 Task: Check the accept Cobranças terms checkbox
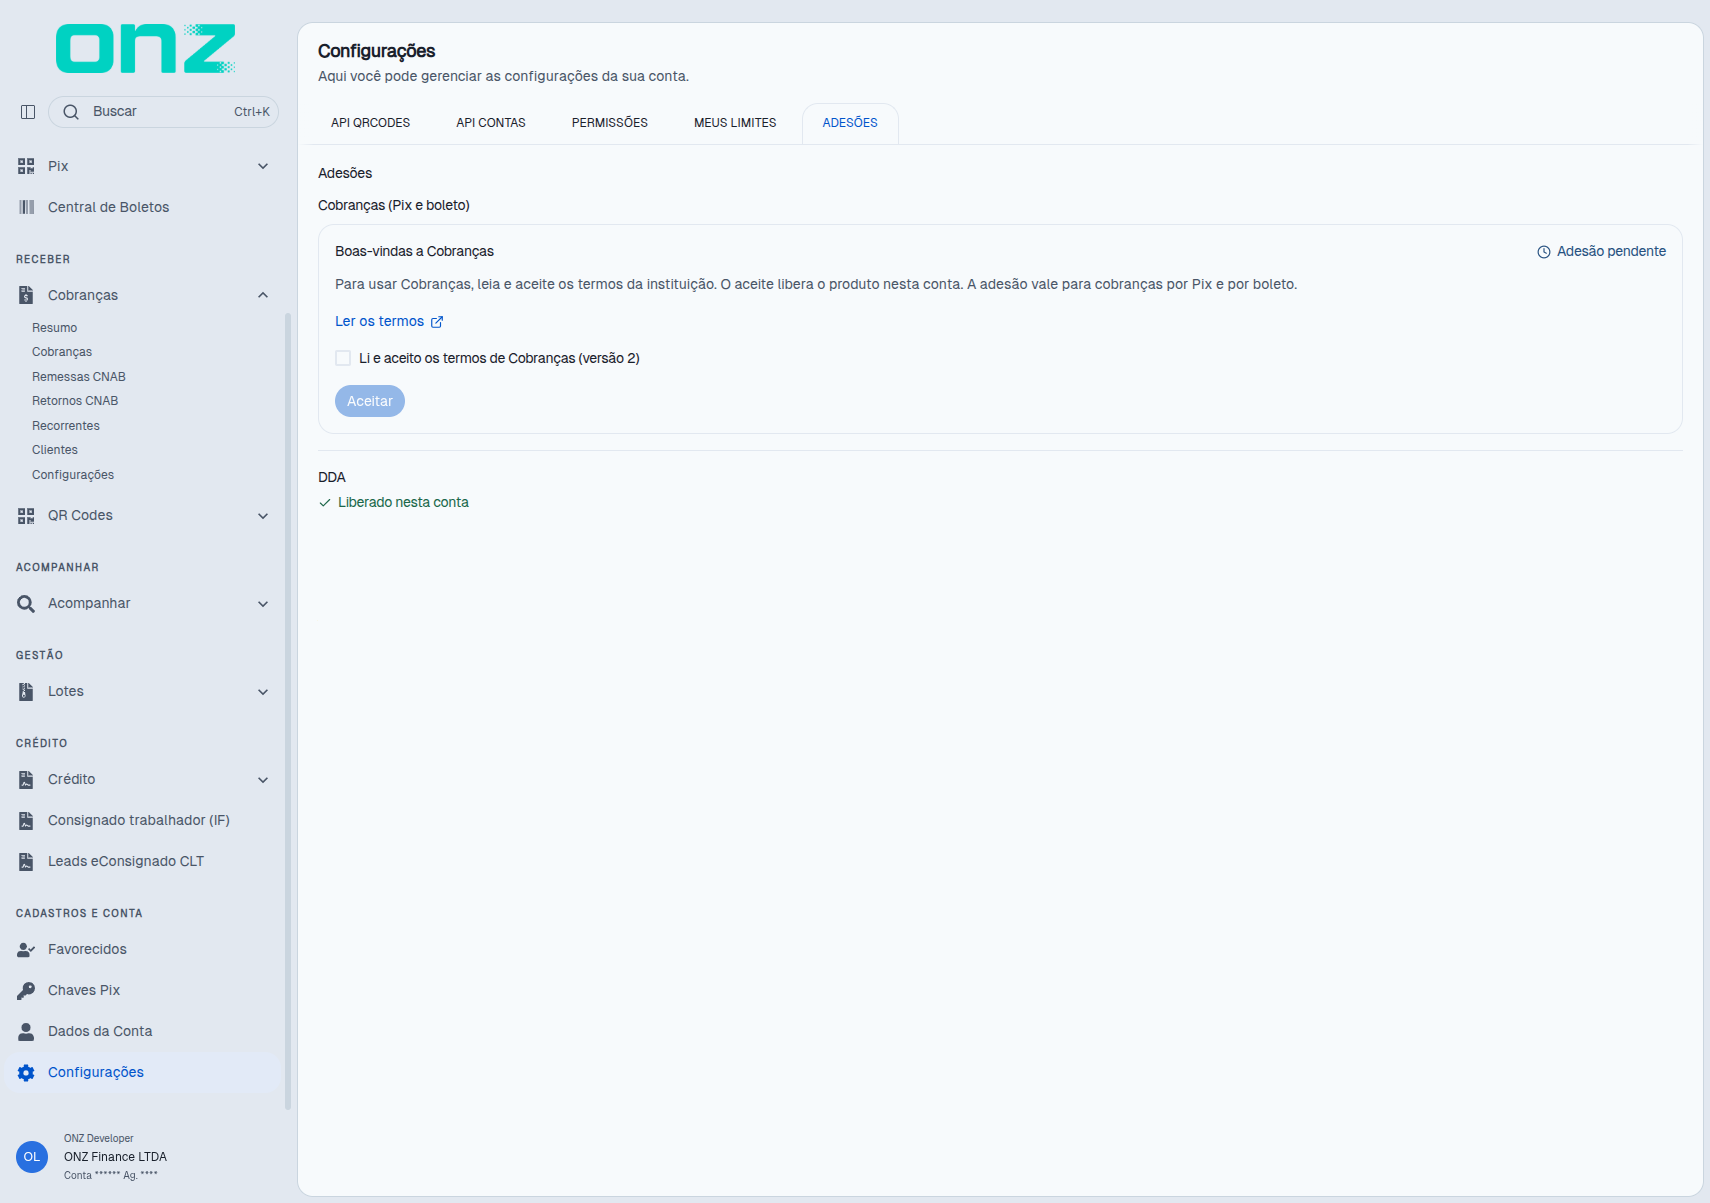(x=343, y=358)
